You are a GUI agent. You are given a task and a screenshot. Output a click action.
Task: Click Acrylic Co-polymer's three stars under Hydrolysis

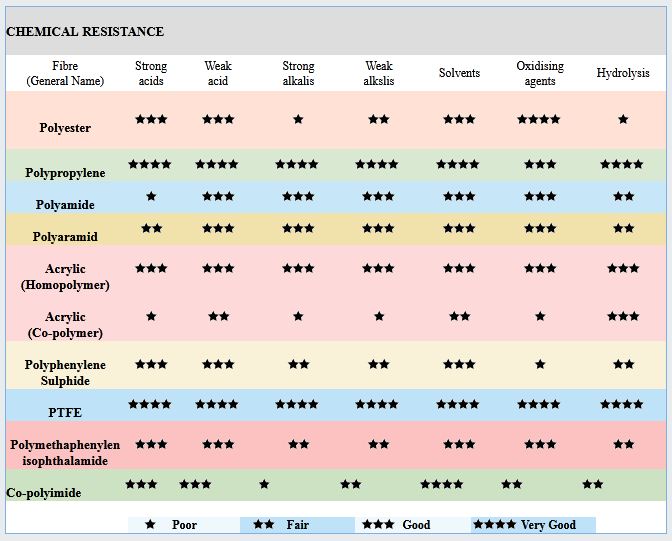coord(623,317)
